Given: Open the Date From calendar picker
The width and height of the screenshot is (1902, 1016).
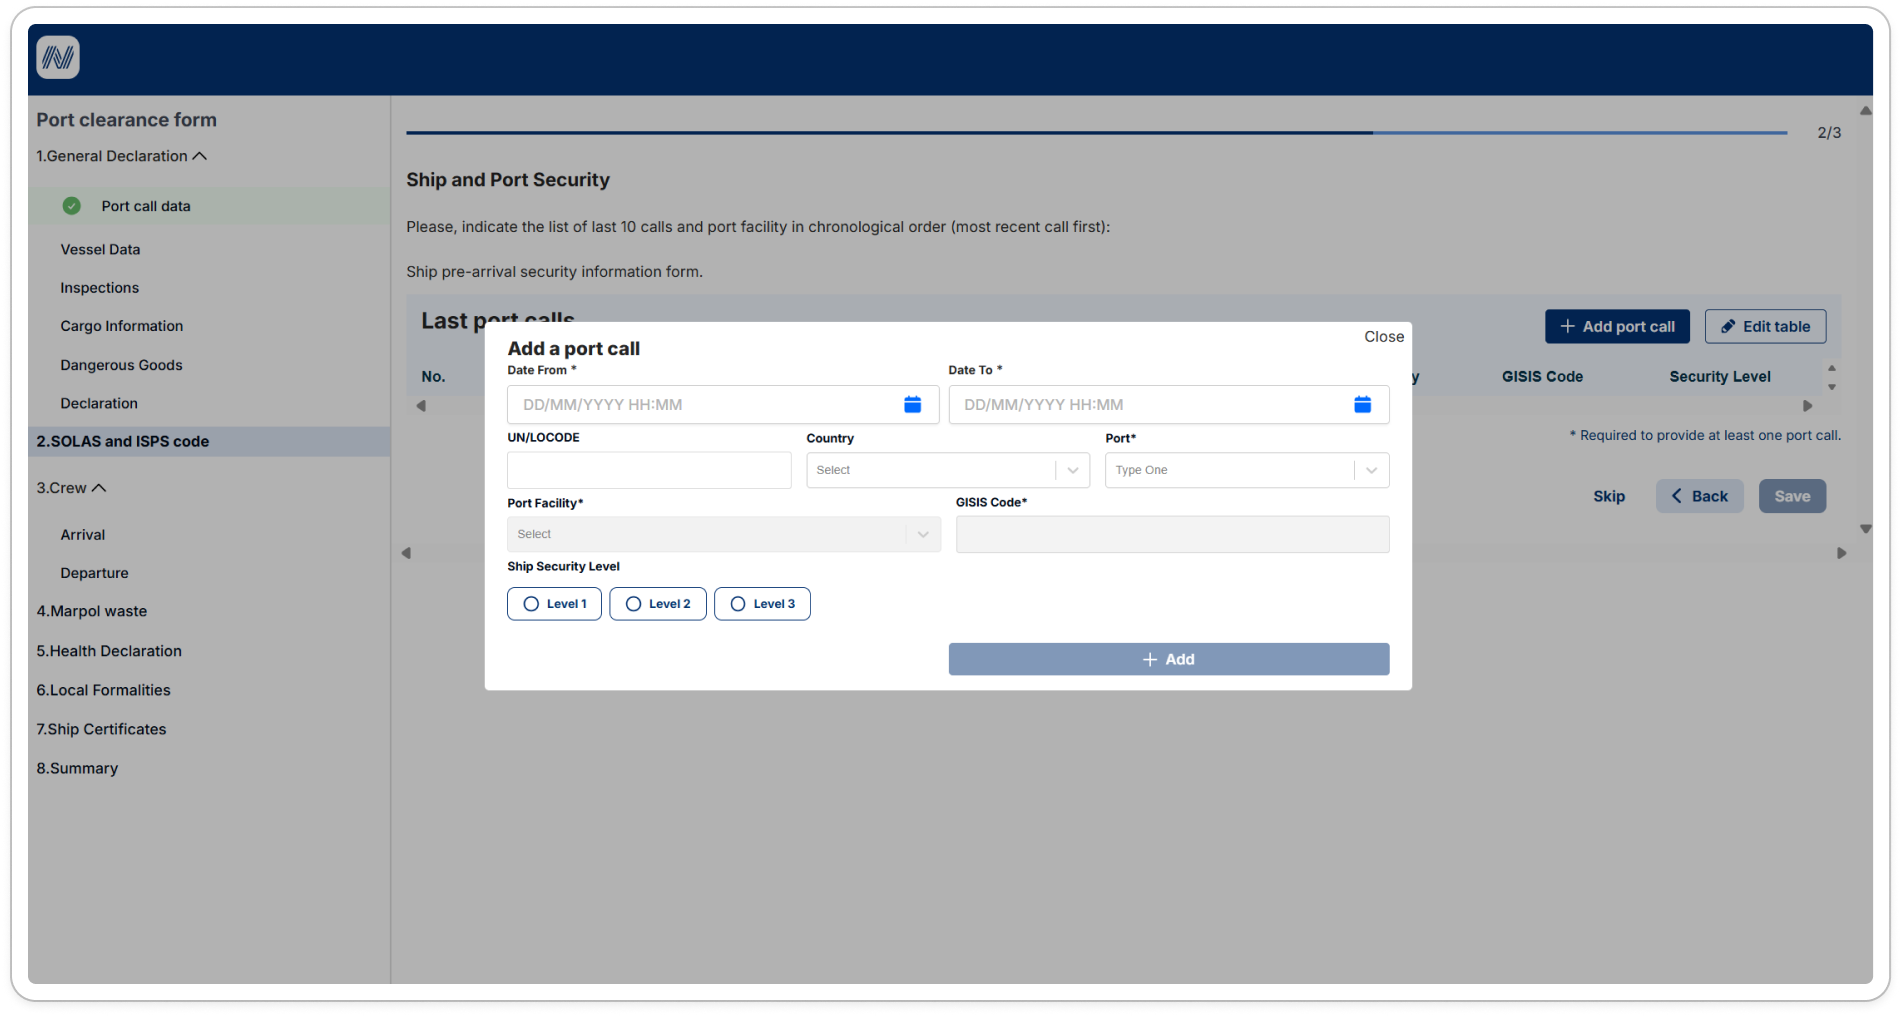Looking at the screenshot, I should tap(912, 404).
